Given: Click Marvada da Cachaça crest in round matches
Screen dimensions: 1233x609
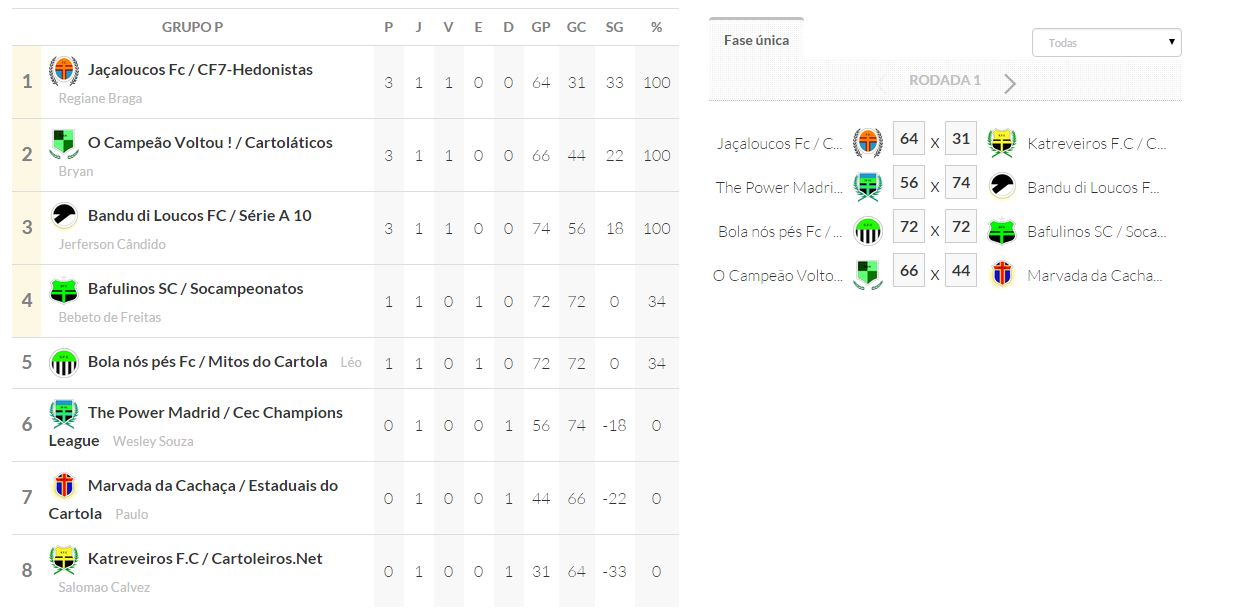Looking at the screenshot, I should coord(1002,274).
